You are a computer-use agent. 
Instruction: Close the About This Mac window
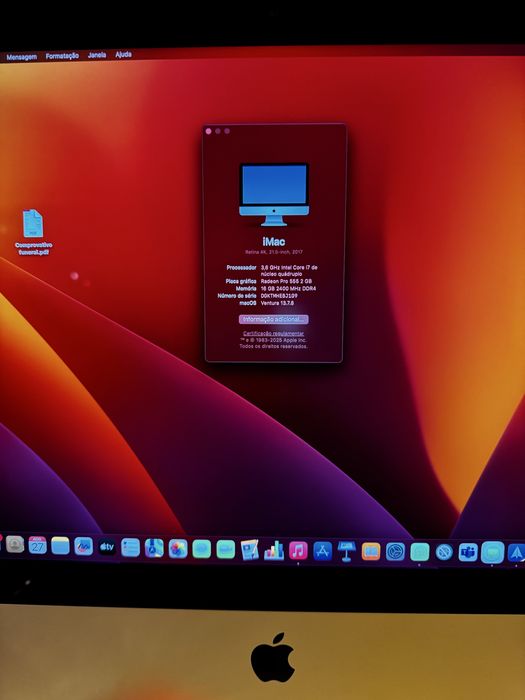(x=208, y=131)
